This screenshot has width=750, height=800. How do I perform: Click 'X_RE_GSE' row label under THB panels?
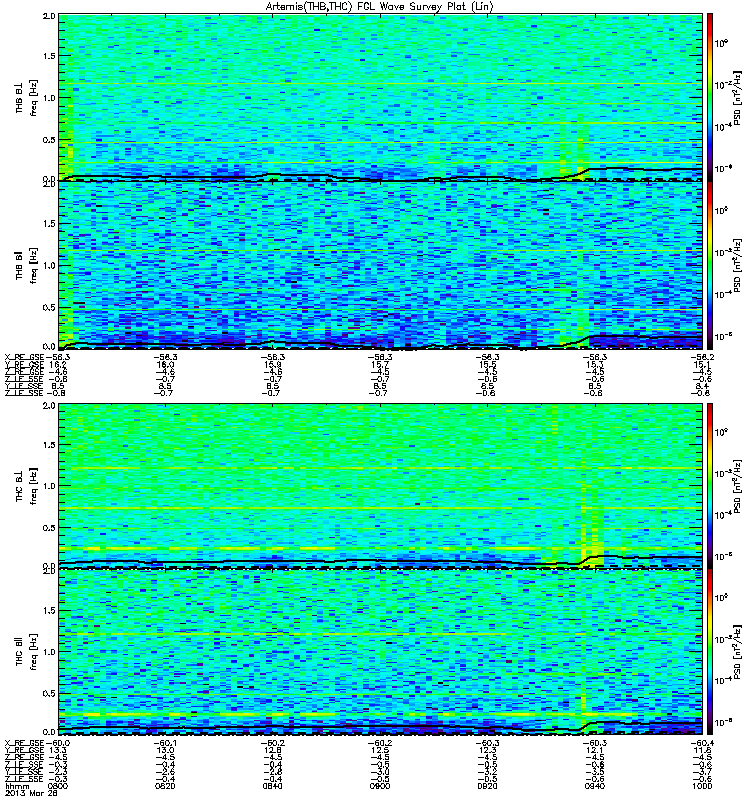[x=24, y=357]
